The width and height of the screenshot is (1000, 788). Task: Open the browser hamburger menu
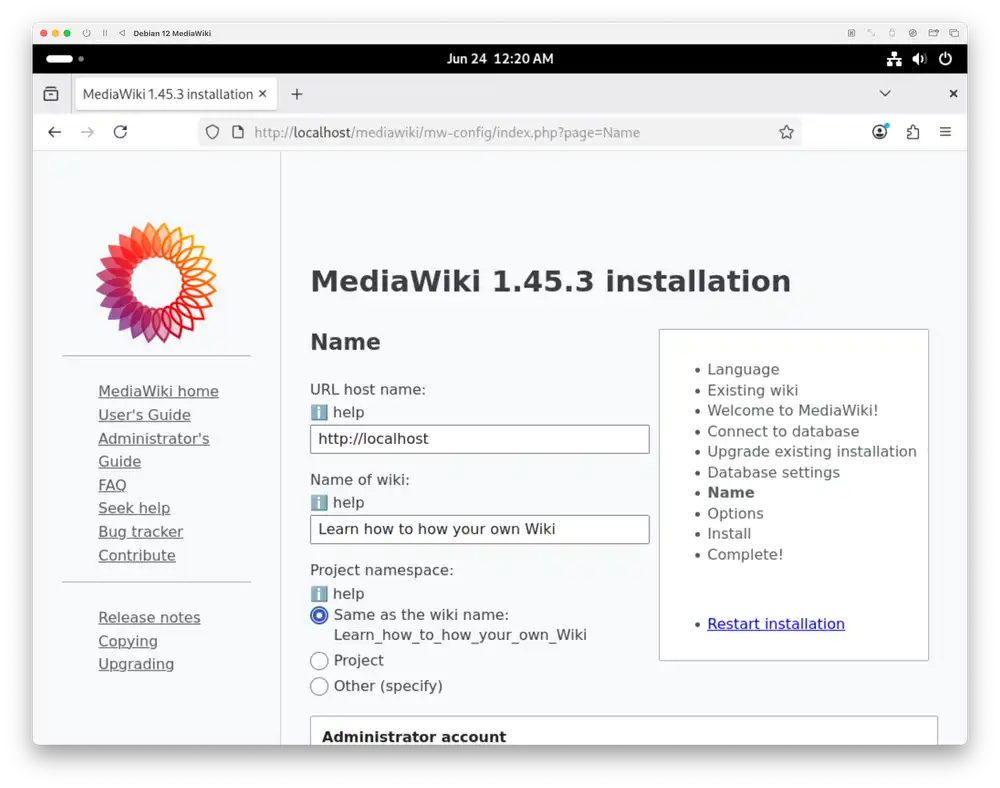pyautogui.click(x=945, y=132)
